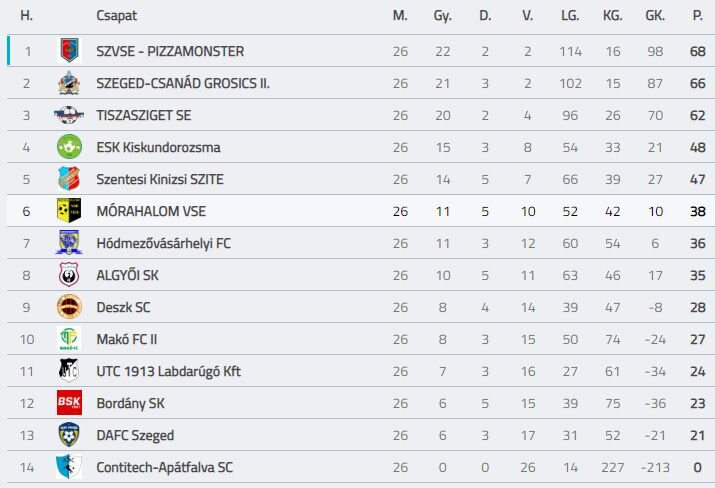
Task: Click the GK. goal difference header
Action: [655, 16]
